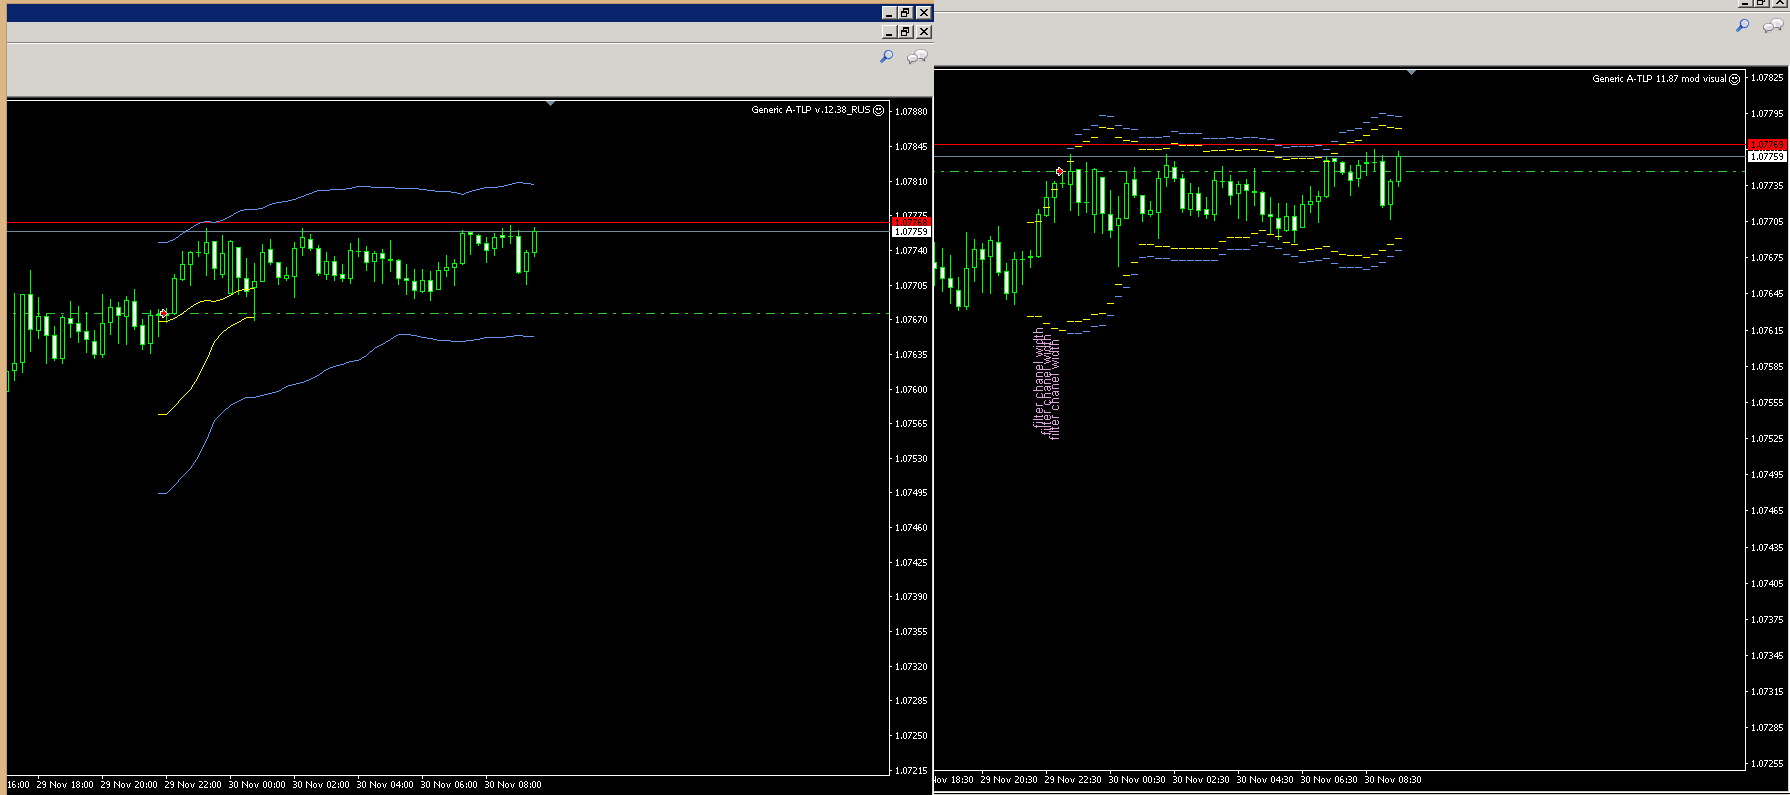Click the smiley face beside A-TLP 11.87 mod visual
Viewport: 1790px width, 795px height.
point(1735,79)
